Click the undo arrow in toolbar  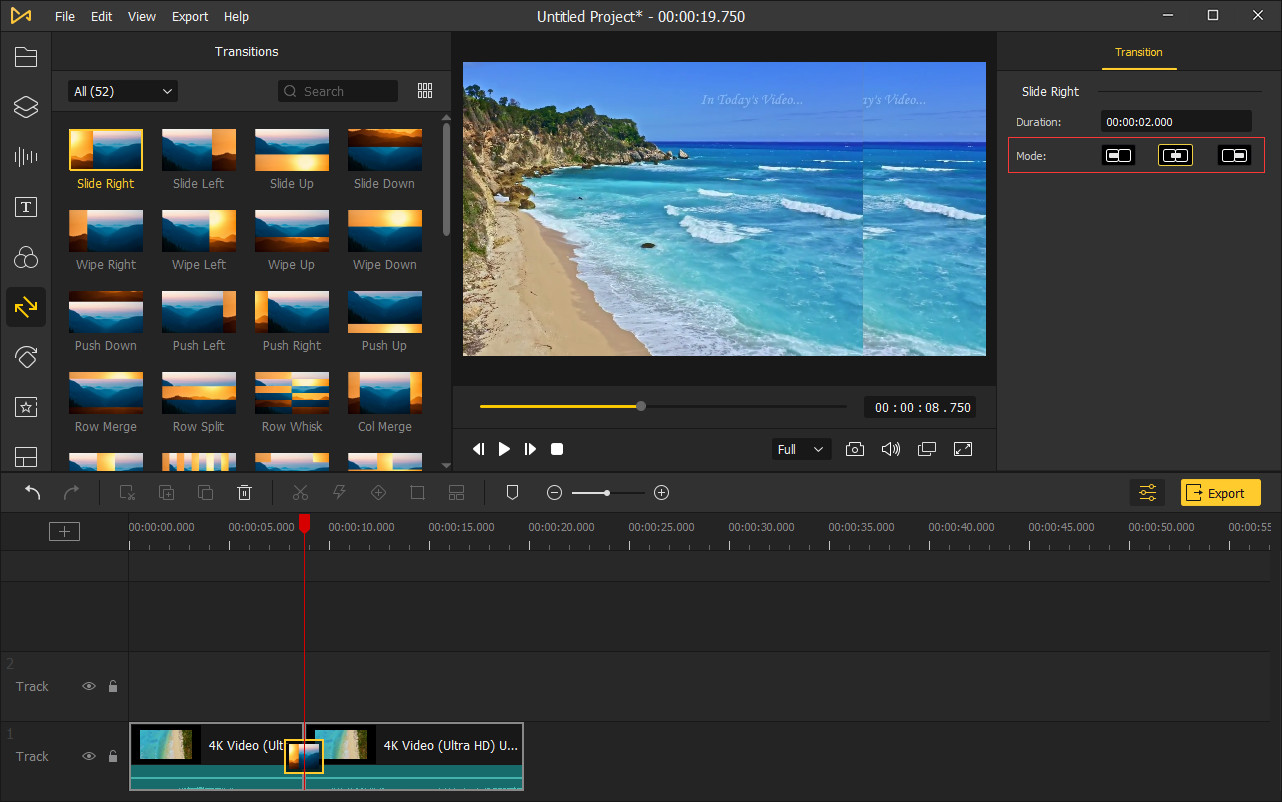pos(32,493)
